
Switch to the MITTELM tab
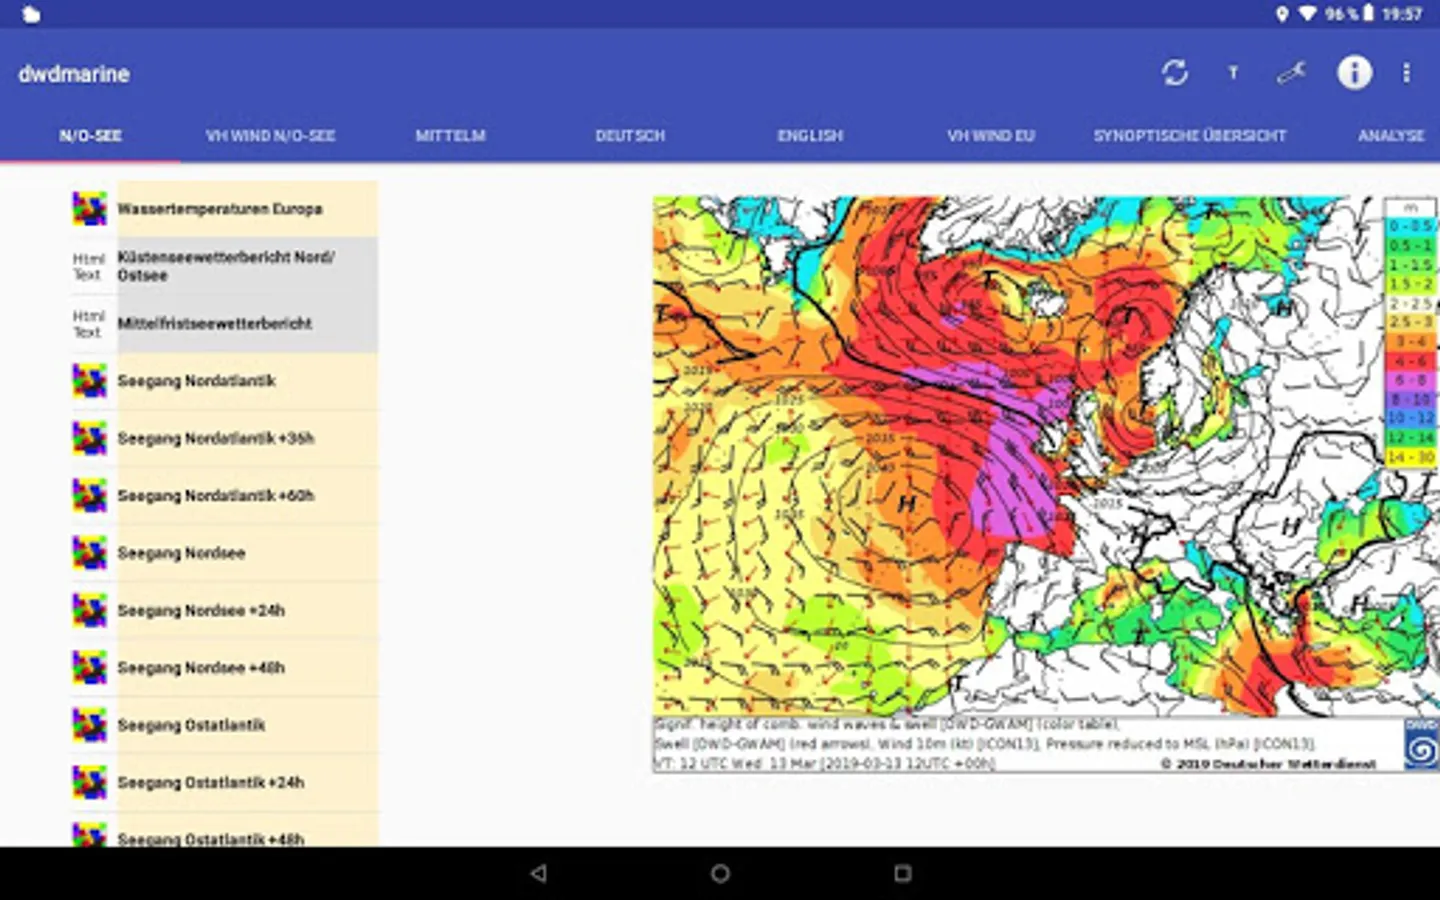point(450,136)
